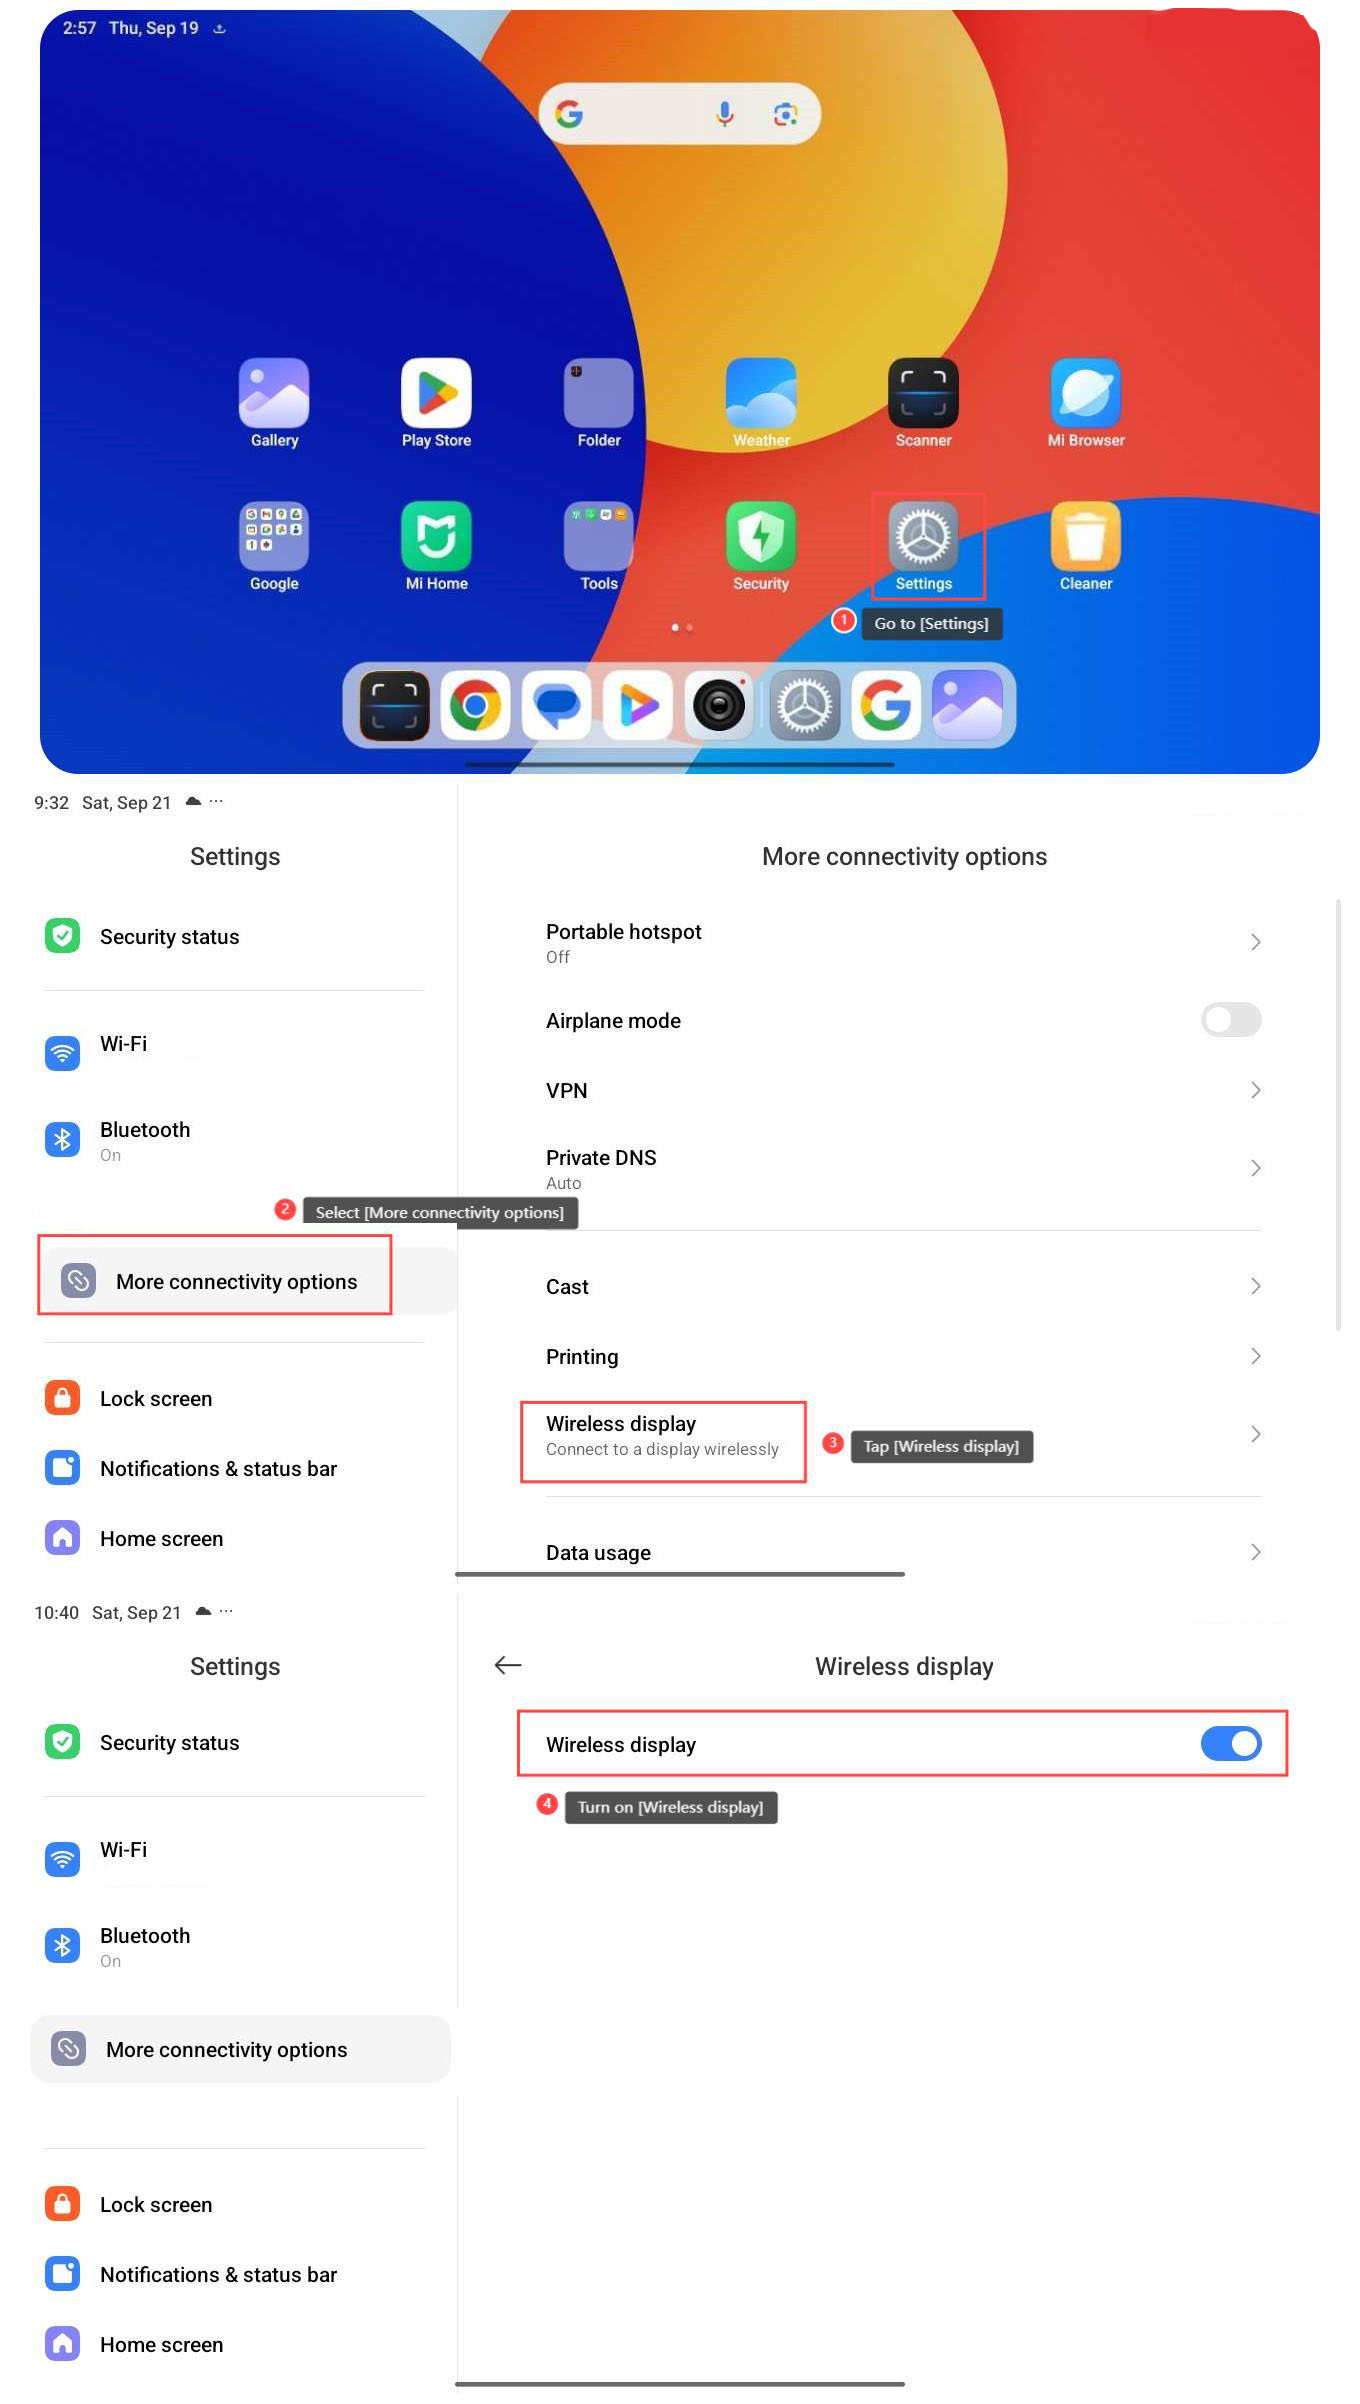
Task: Go back with the arrow beside Wireless display
Action: click(508, 1665)
